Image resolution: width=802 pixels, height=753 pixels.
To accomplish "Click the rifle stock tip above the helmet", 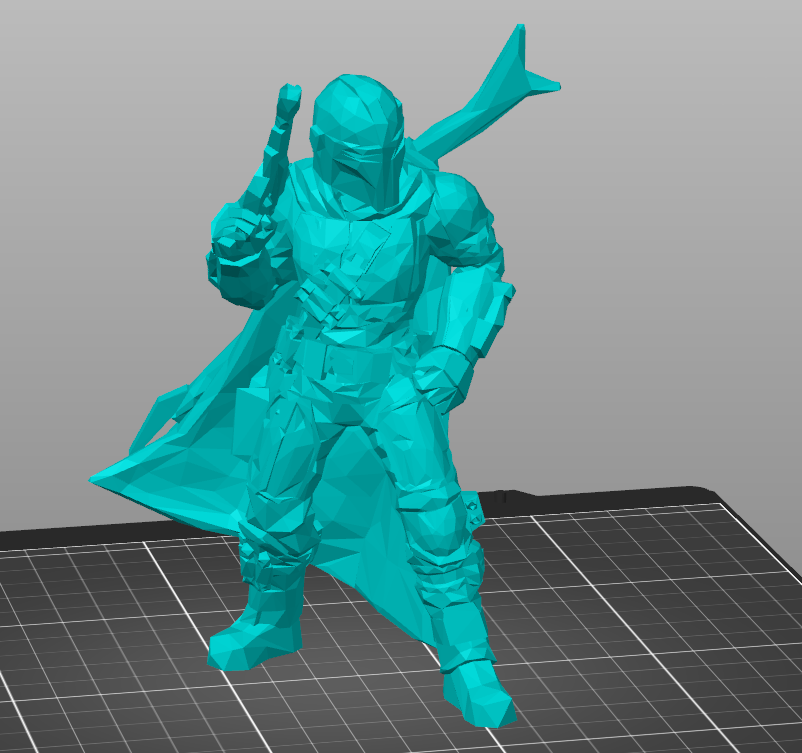I will (x=520, y=45).
